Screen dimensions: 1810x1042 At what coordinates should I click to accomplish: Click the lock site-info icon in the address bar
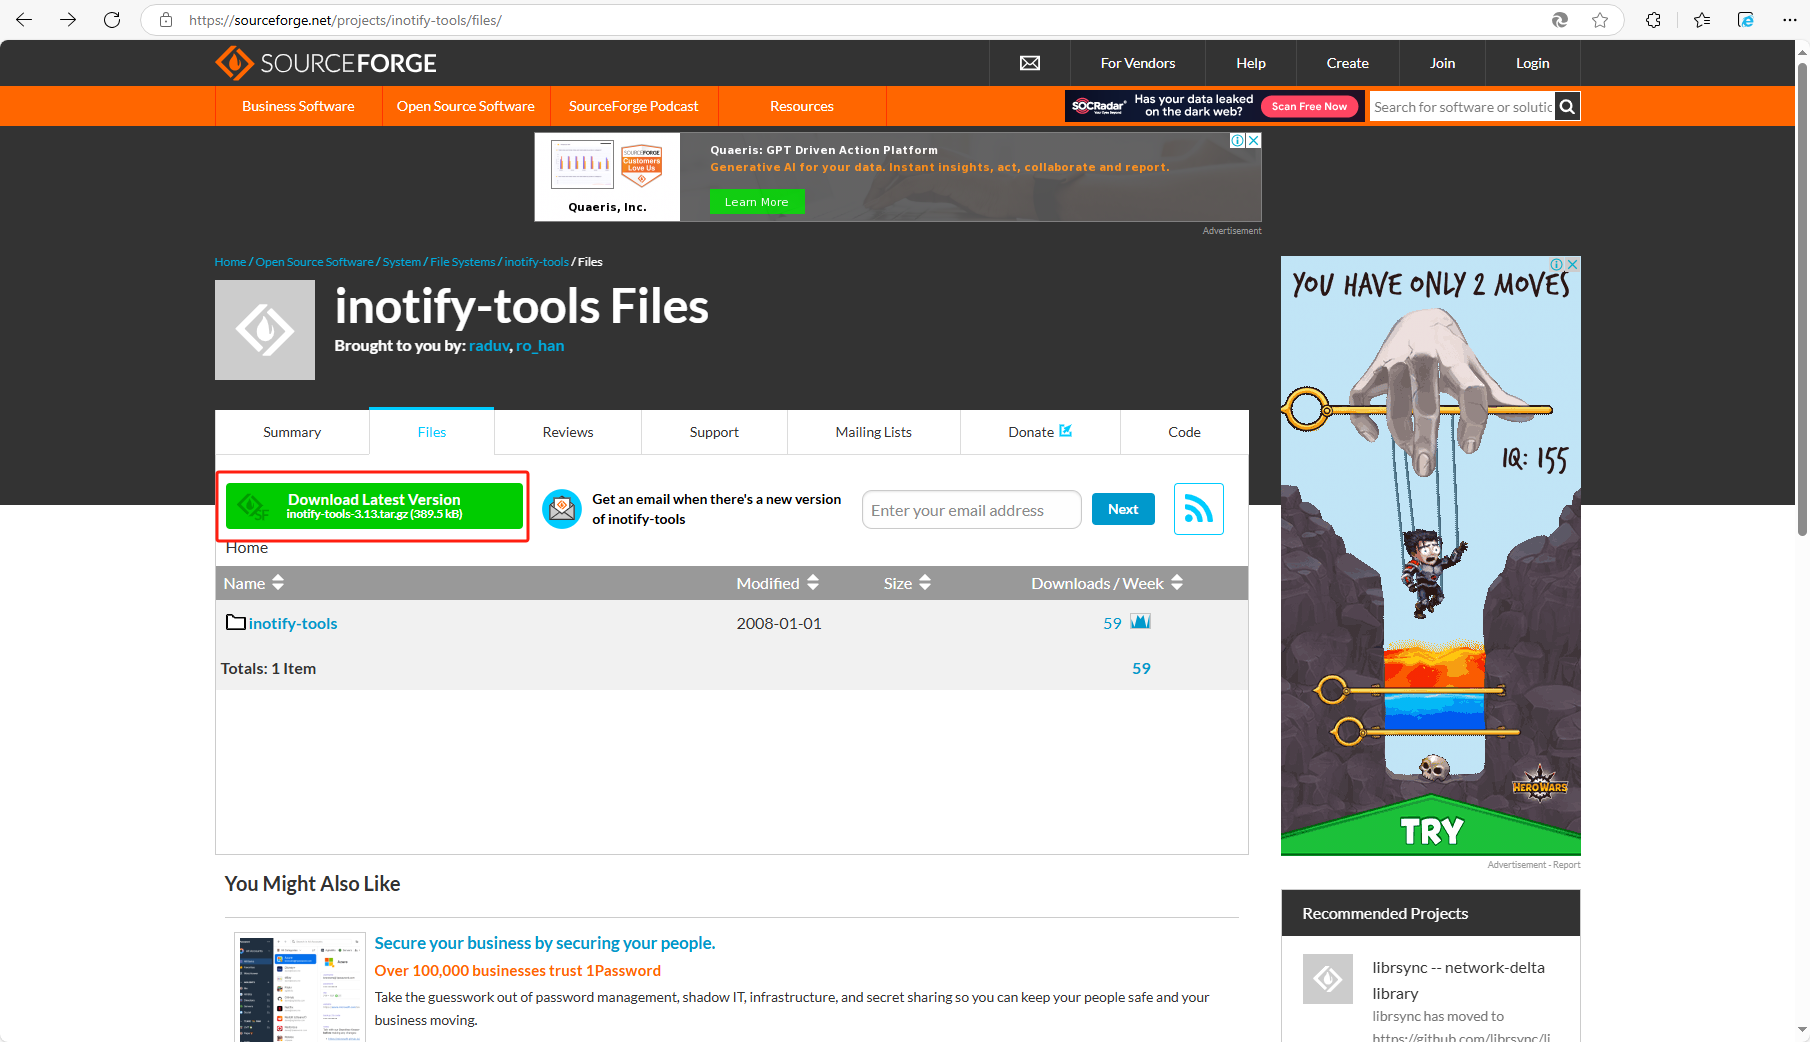point(166,20)
